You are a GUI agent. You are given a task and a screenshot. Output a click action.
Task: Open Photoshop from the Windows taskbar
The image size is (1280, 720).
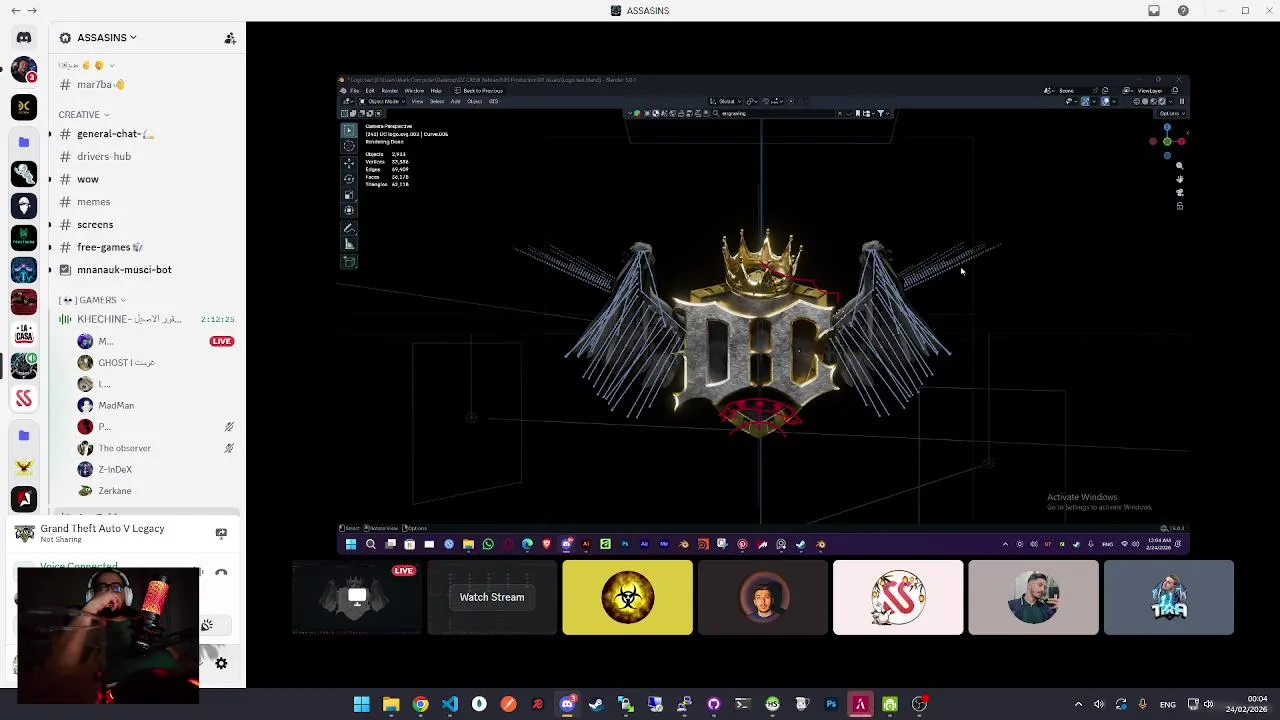pyautogui.click(x=831, y=704)
